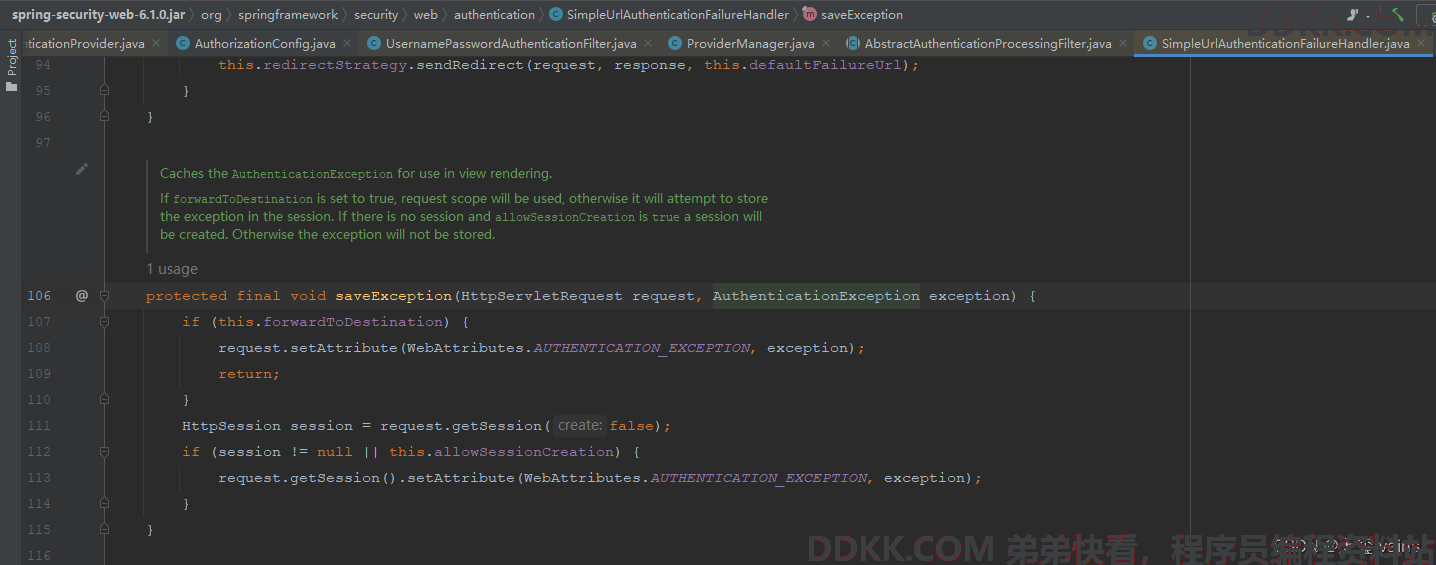Click the class icon on AuthorizationConfig.java tab

coord(183,44)
